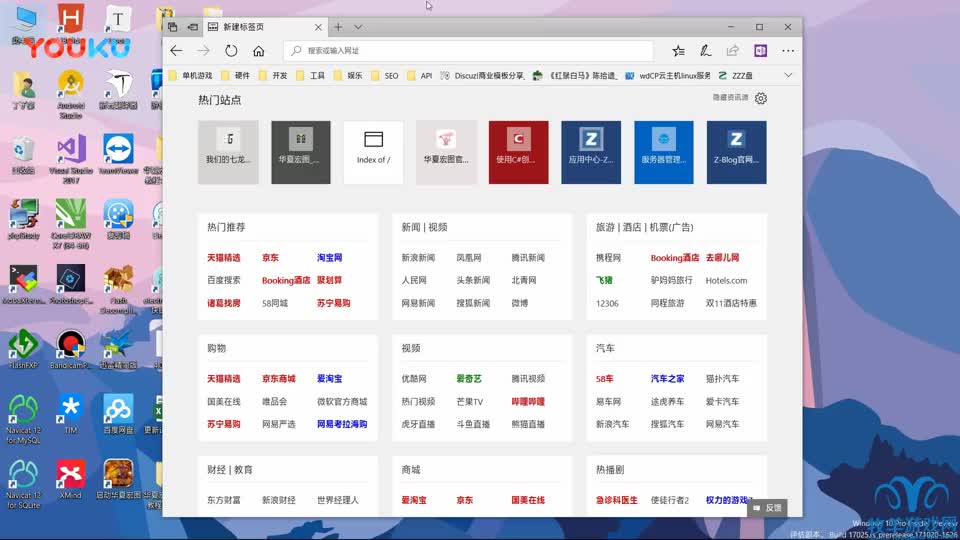This screenshot has width=960, height=540.
Task: Click the 天猫精选 link under 热门推荐
Action: (x=223, y=258)
